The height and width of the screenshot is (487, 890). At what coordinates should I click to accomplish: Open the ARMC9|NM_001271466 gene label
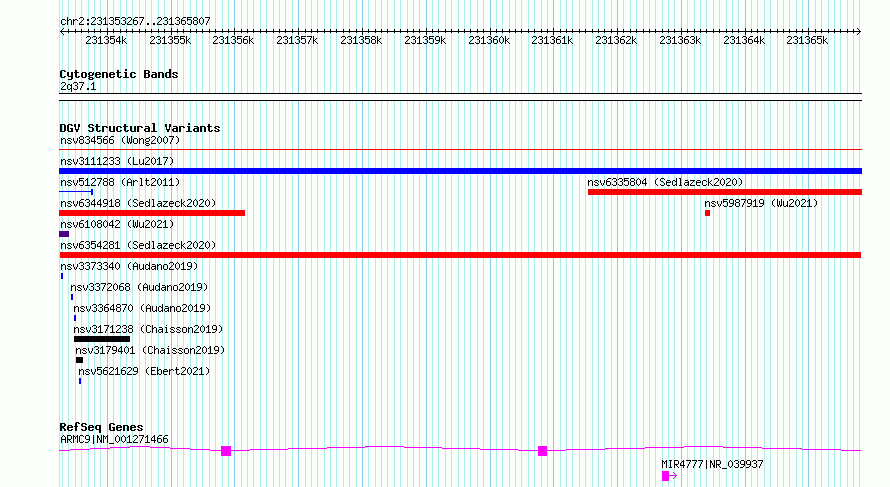(114, 439)
